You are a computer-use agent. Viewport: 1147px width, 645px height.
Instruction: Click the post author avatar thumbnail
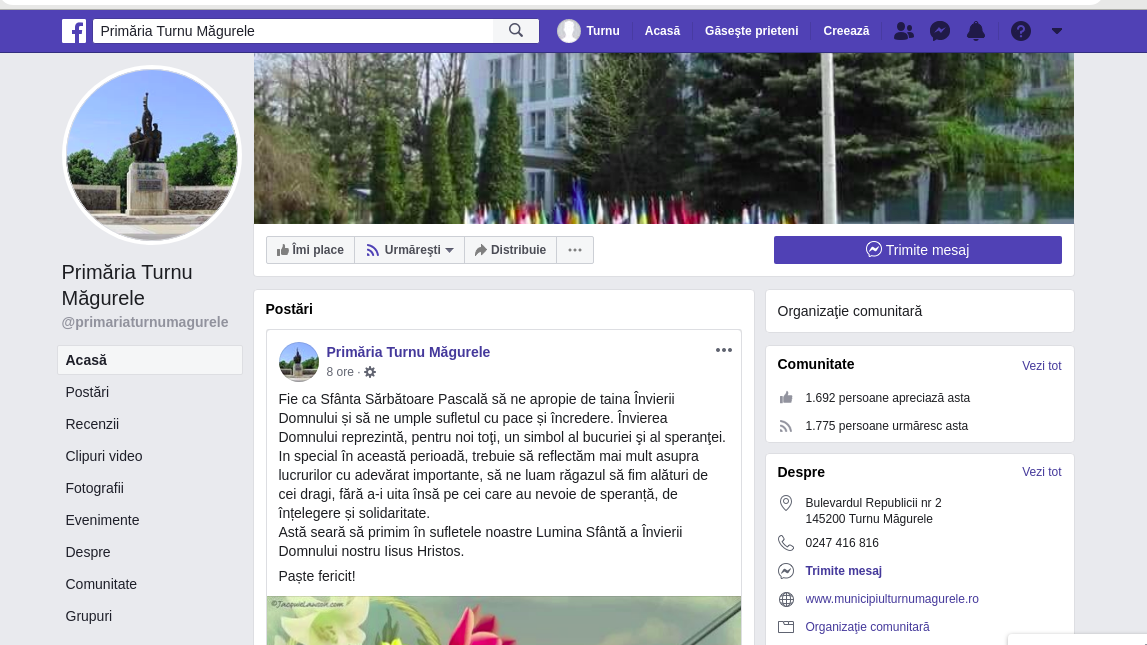298,361
